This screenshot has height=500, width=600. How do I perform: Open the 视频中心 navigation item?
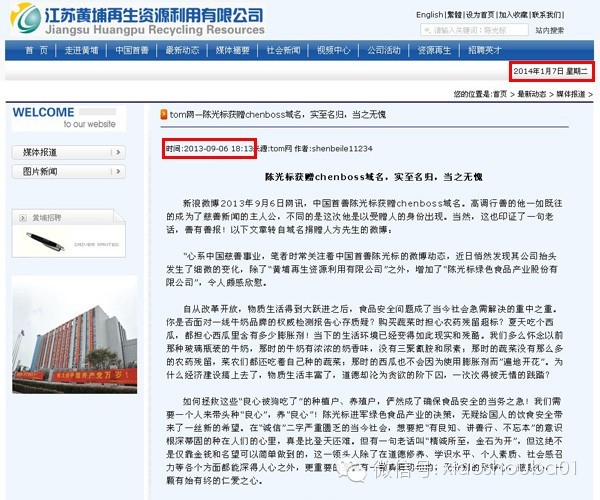click(334, 50)
